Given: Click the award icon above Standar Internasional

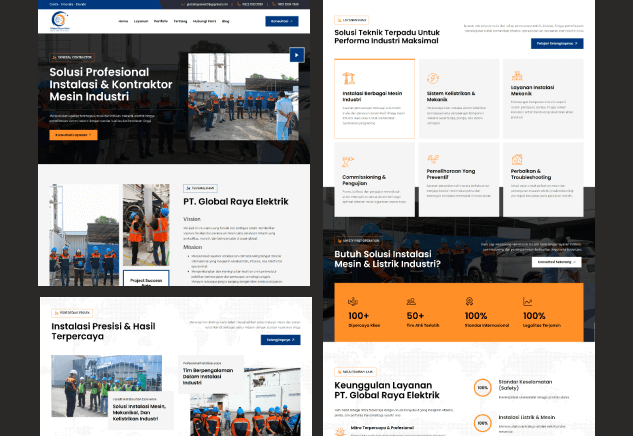Looking at the screenshot, I should tap(469, 301).
